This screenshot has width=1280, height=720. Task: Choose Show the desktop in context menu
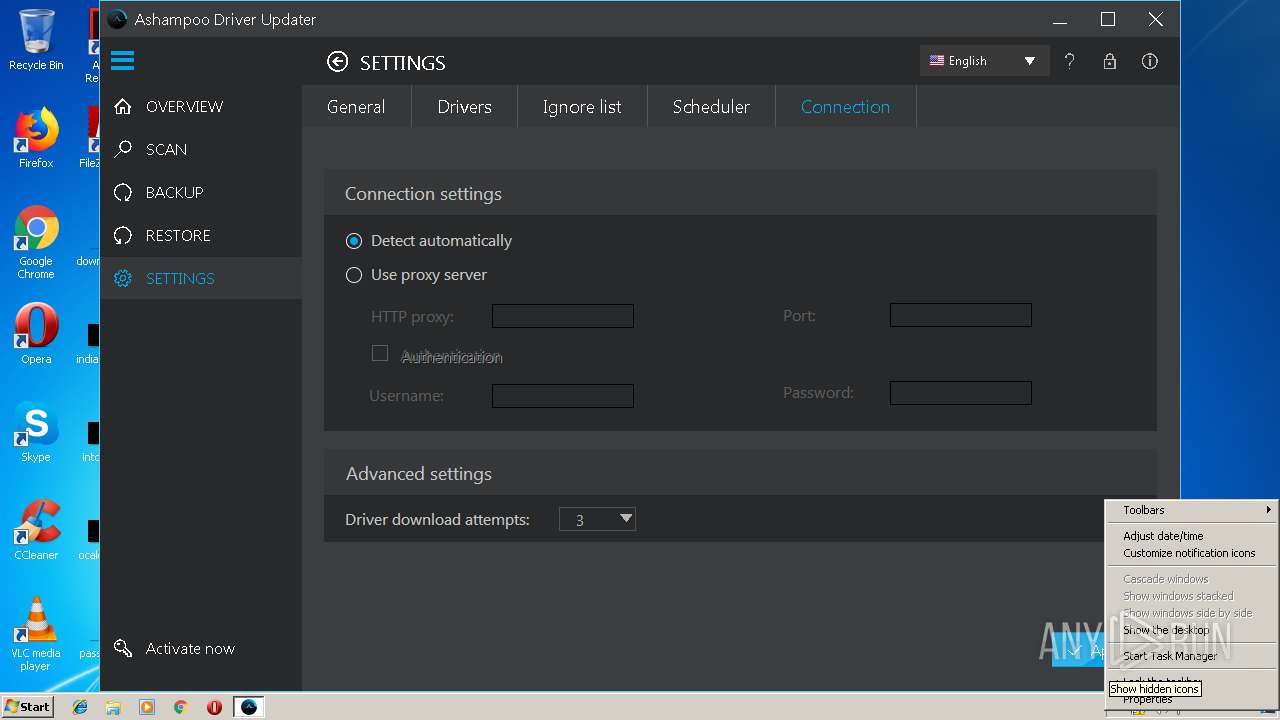pyautogui.click(x=1191, y=630)
